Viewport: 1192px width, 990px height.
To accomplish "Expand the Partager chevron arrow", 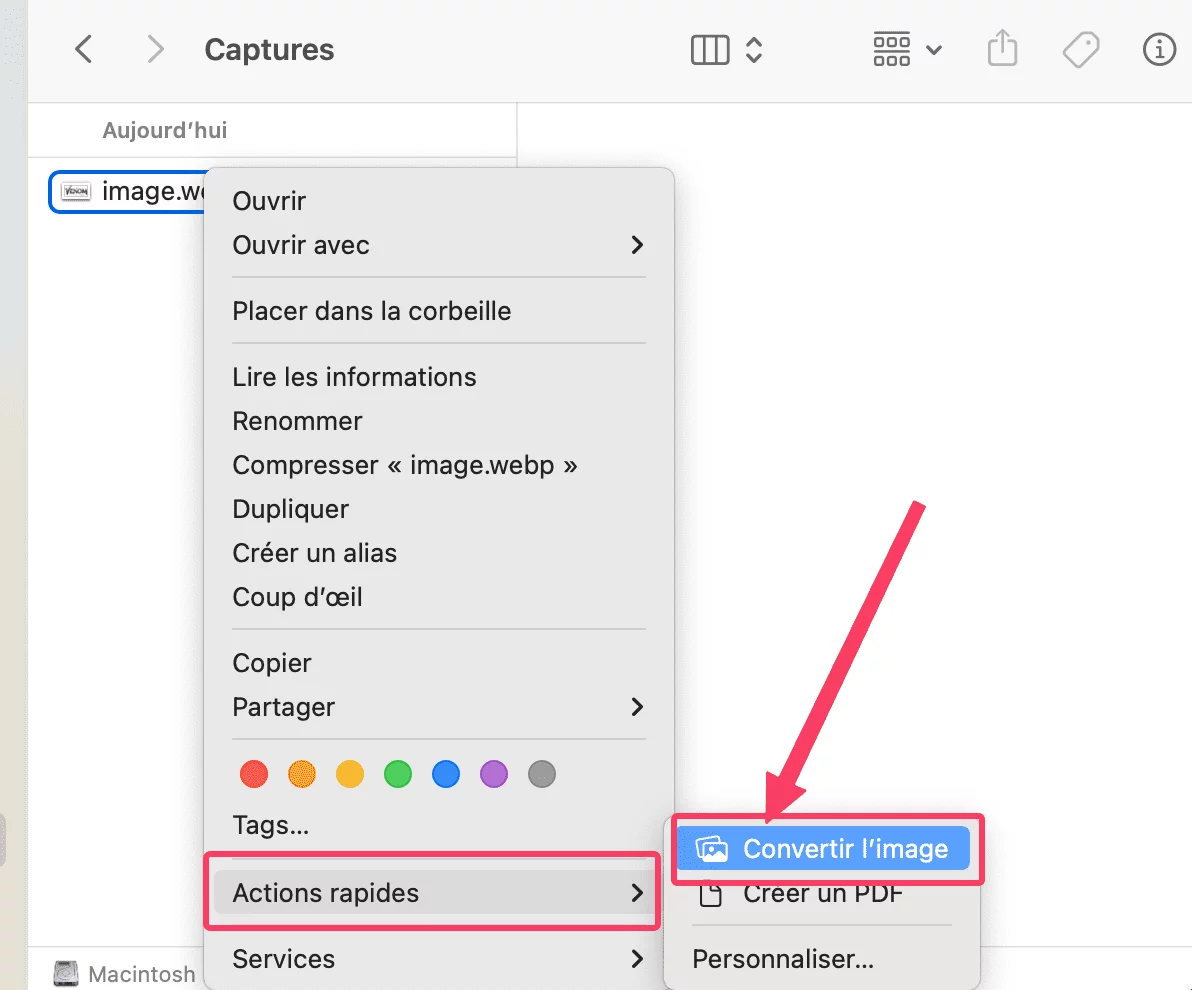I will tap(637, 707).
